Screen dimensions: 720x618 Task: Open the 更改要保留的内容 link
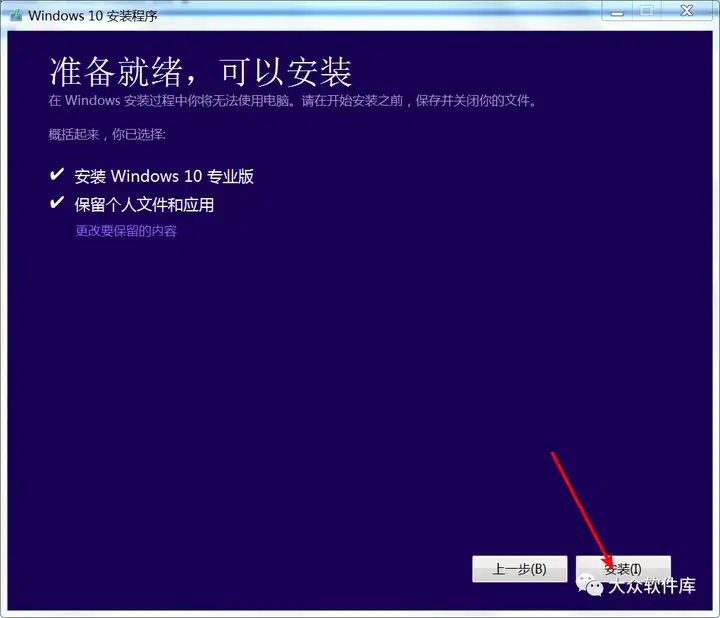click(x=126, y=230)
